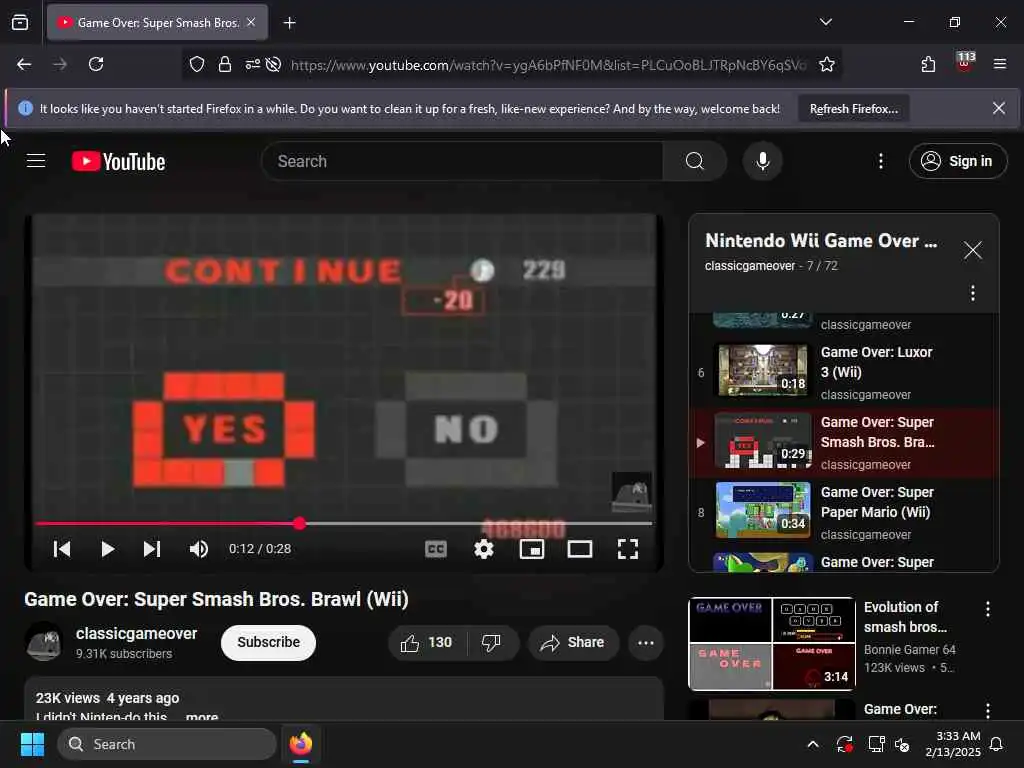Open the taskbar clock and date
Image resolution: width=1024 pixels, height=768 pixels.
pos(952,744)
